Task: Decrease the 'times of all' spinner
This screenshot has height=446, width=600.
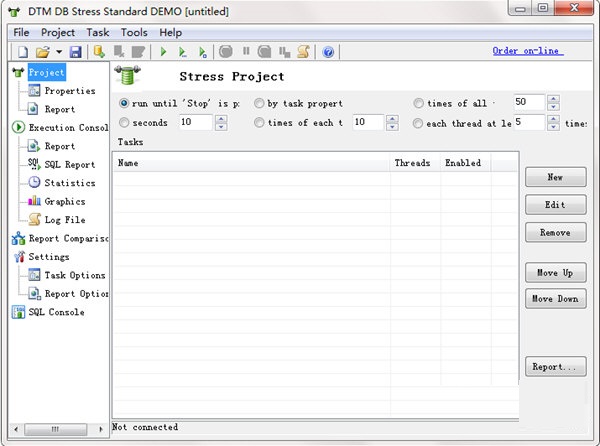Action: click(x=553, y=106)
